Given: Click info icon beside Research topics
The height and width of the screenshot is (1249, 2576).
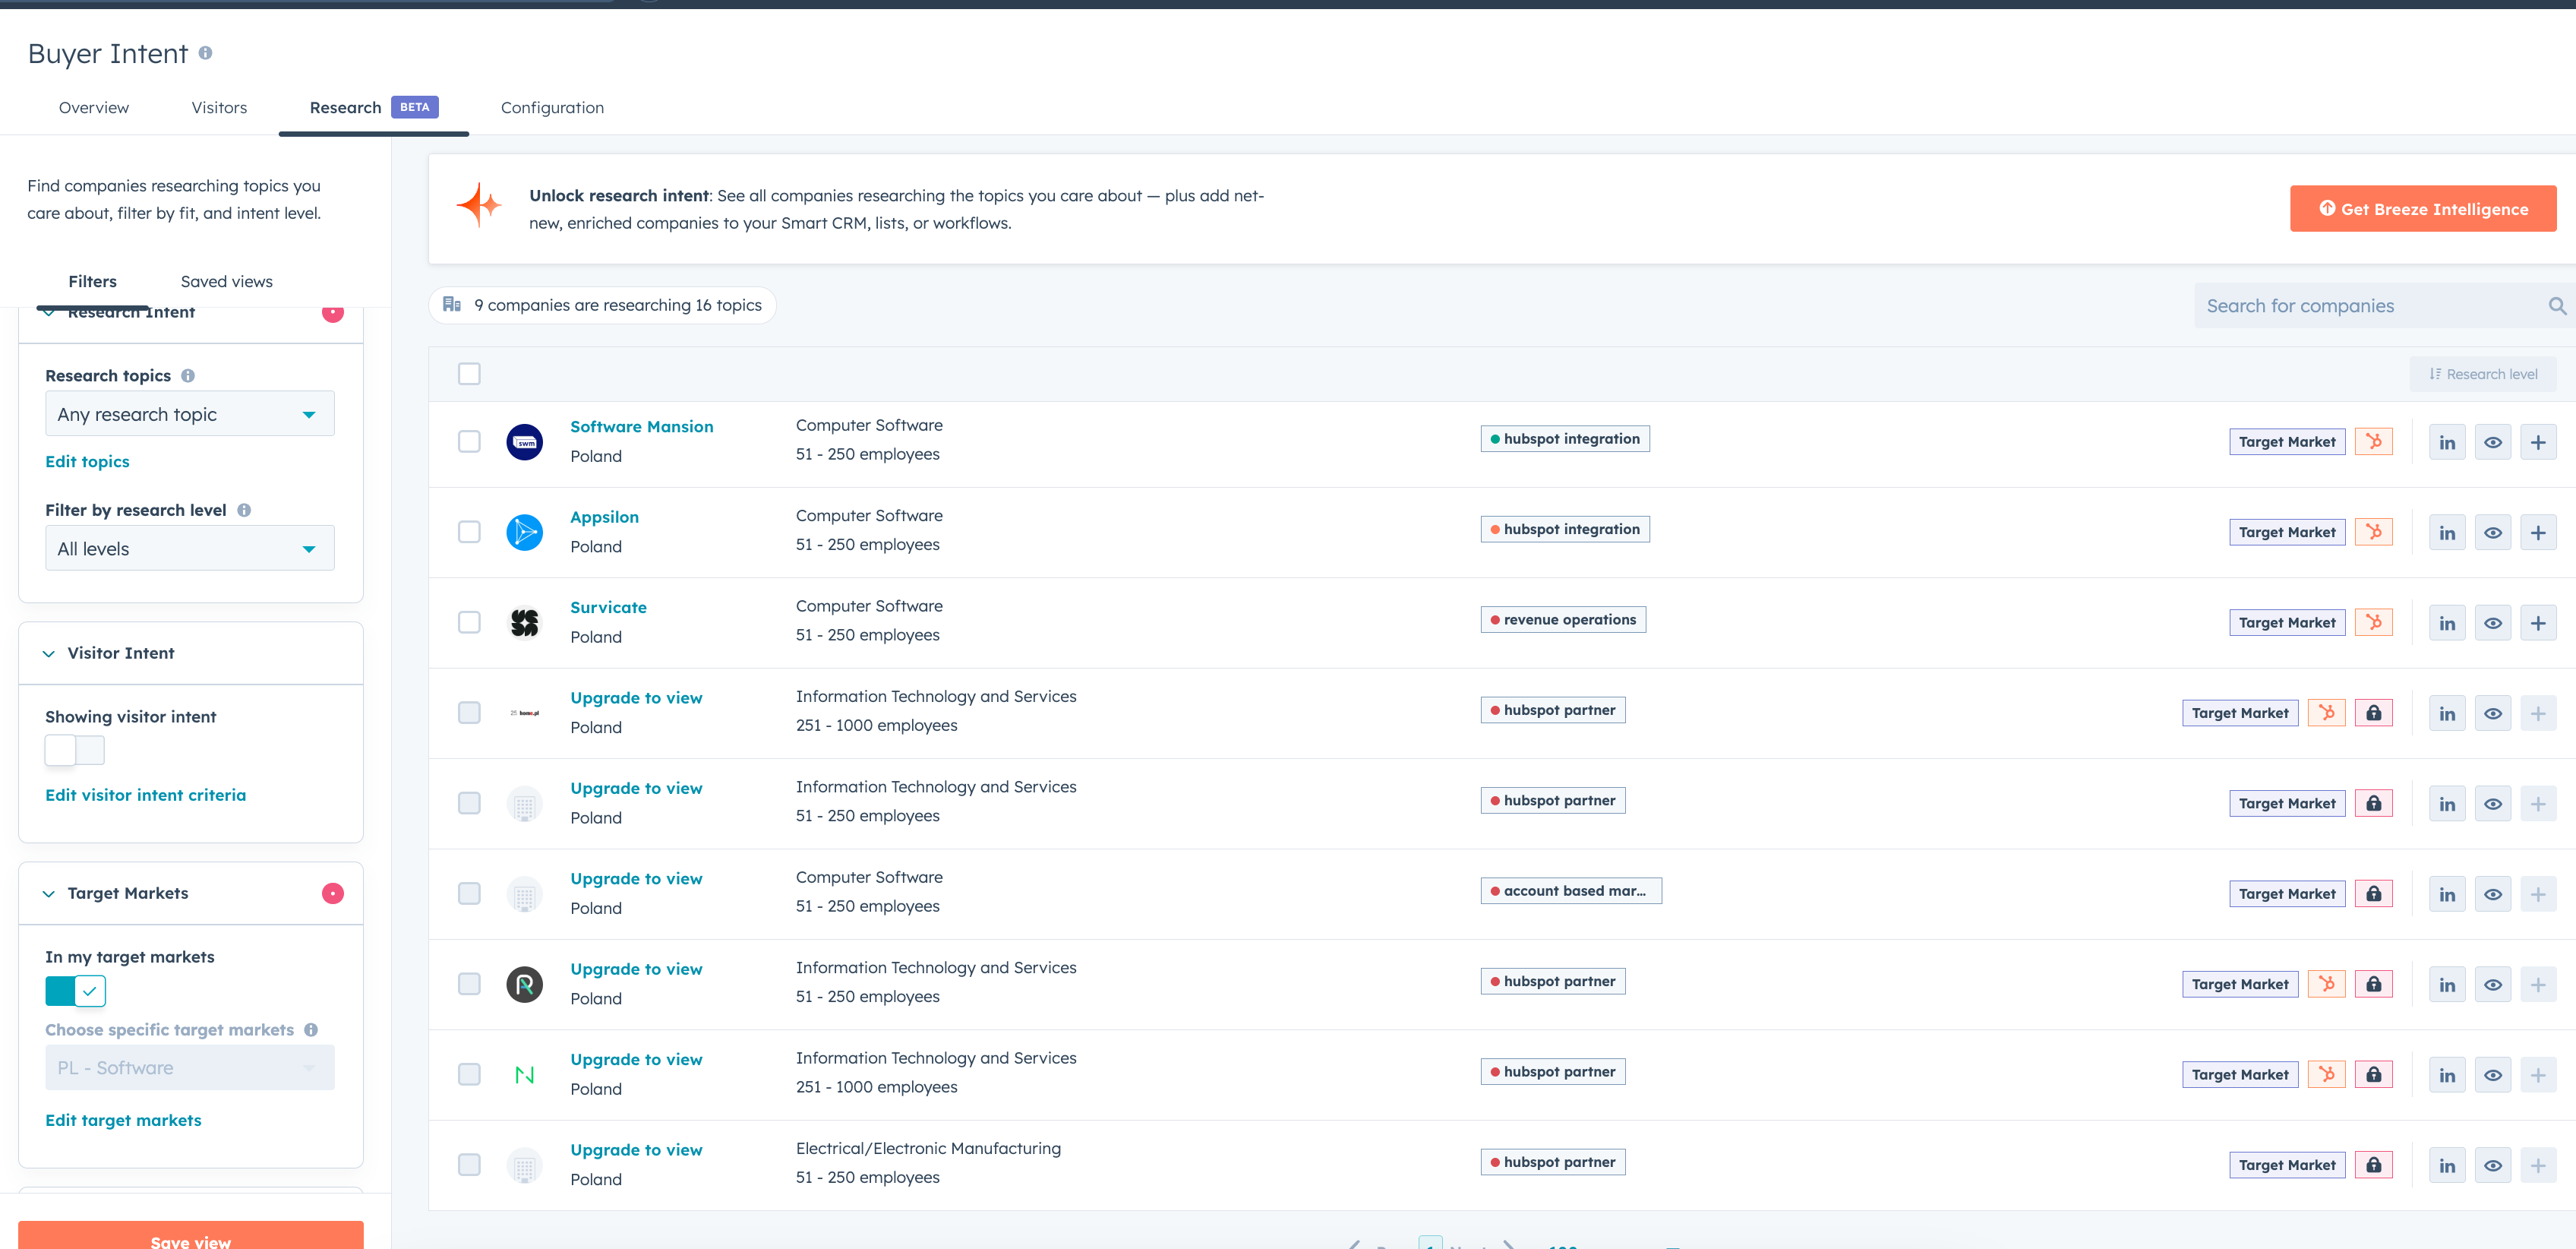Looking at the screenshot, I should click(188, 376).
